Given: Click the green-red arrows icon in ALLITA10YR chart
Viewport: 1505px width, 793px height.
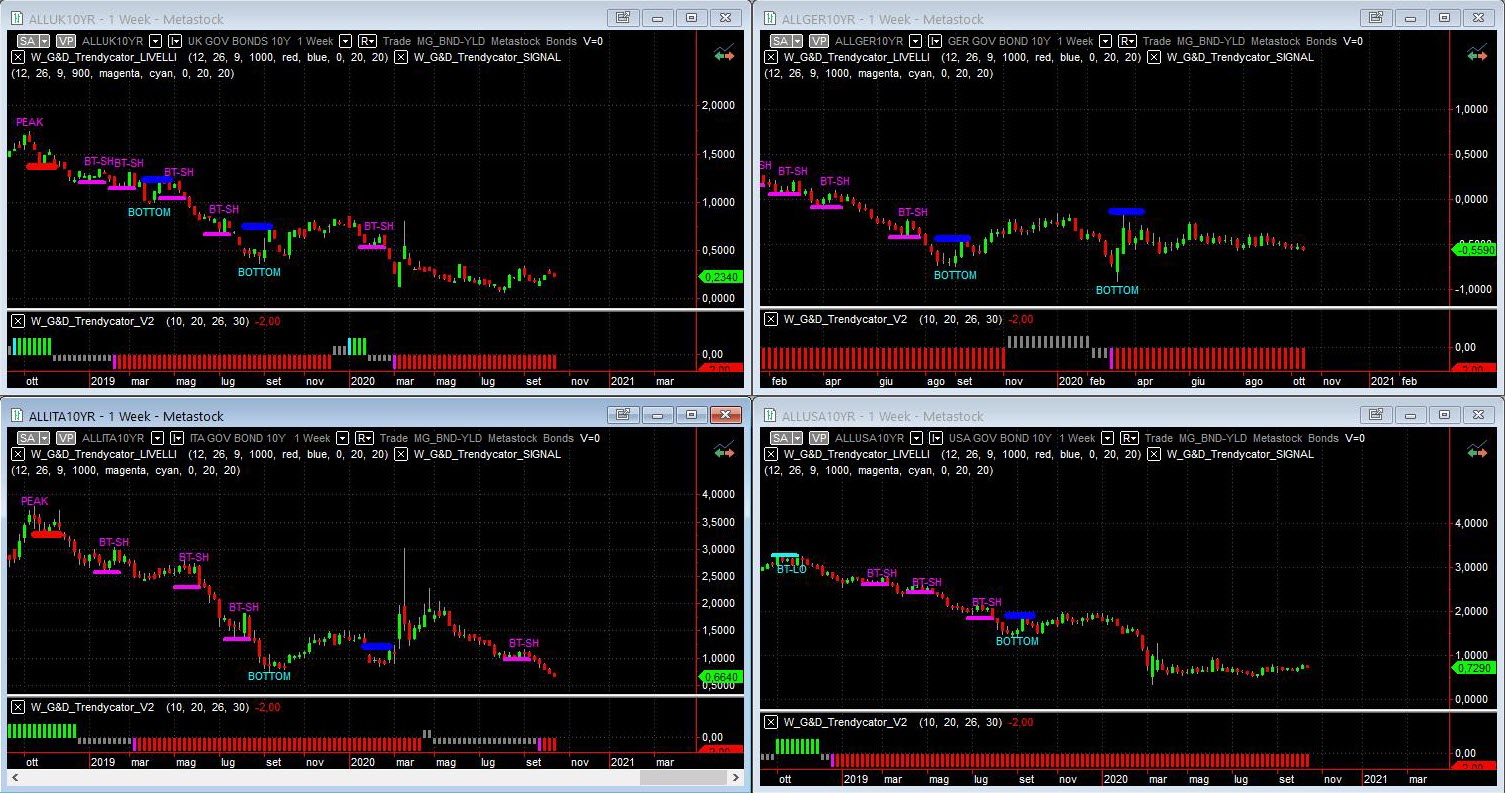Looking at the screenshot, I should 724,451.
